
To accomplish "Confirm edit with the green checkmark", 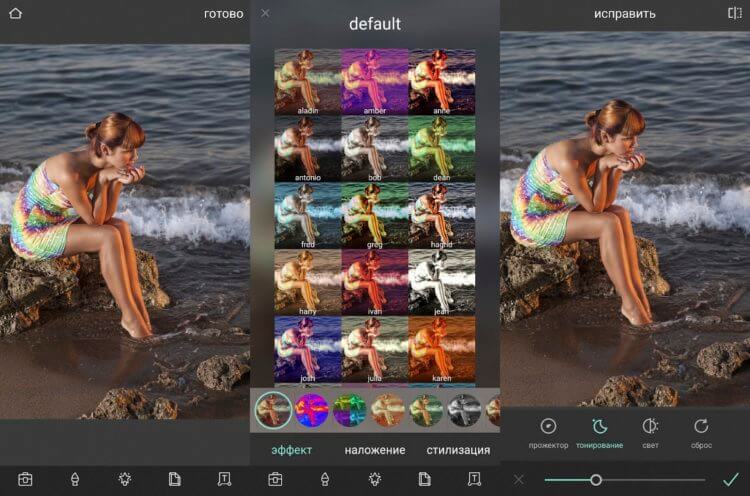I will click(730, 479).
